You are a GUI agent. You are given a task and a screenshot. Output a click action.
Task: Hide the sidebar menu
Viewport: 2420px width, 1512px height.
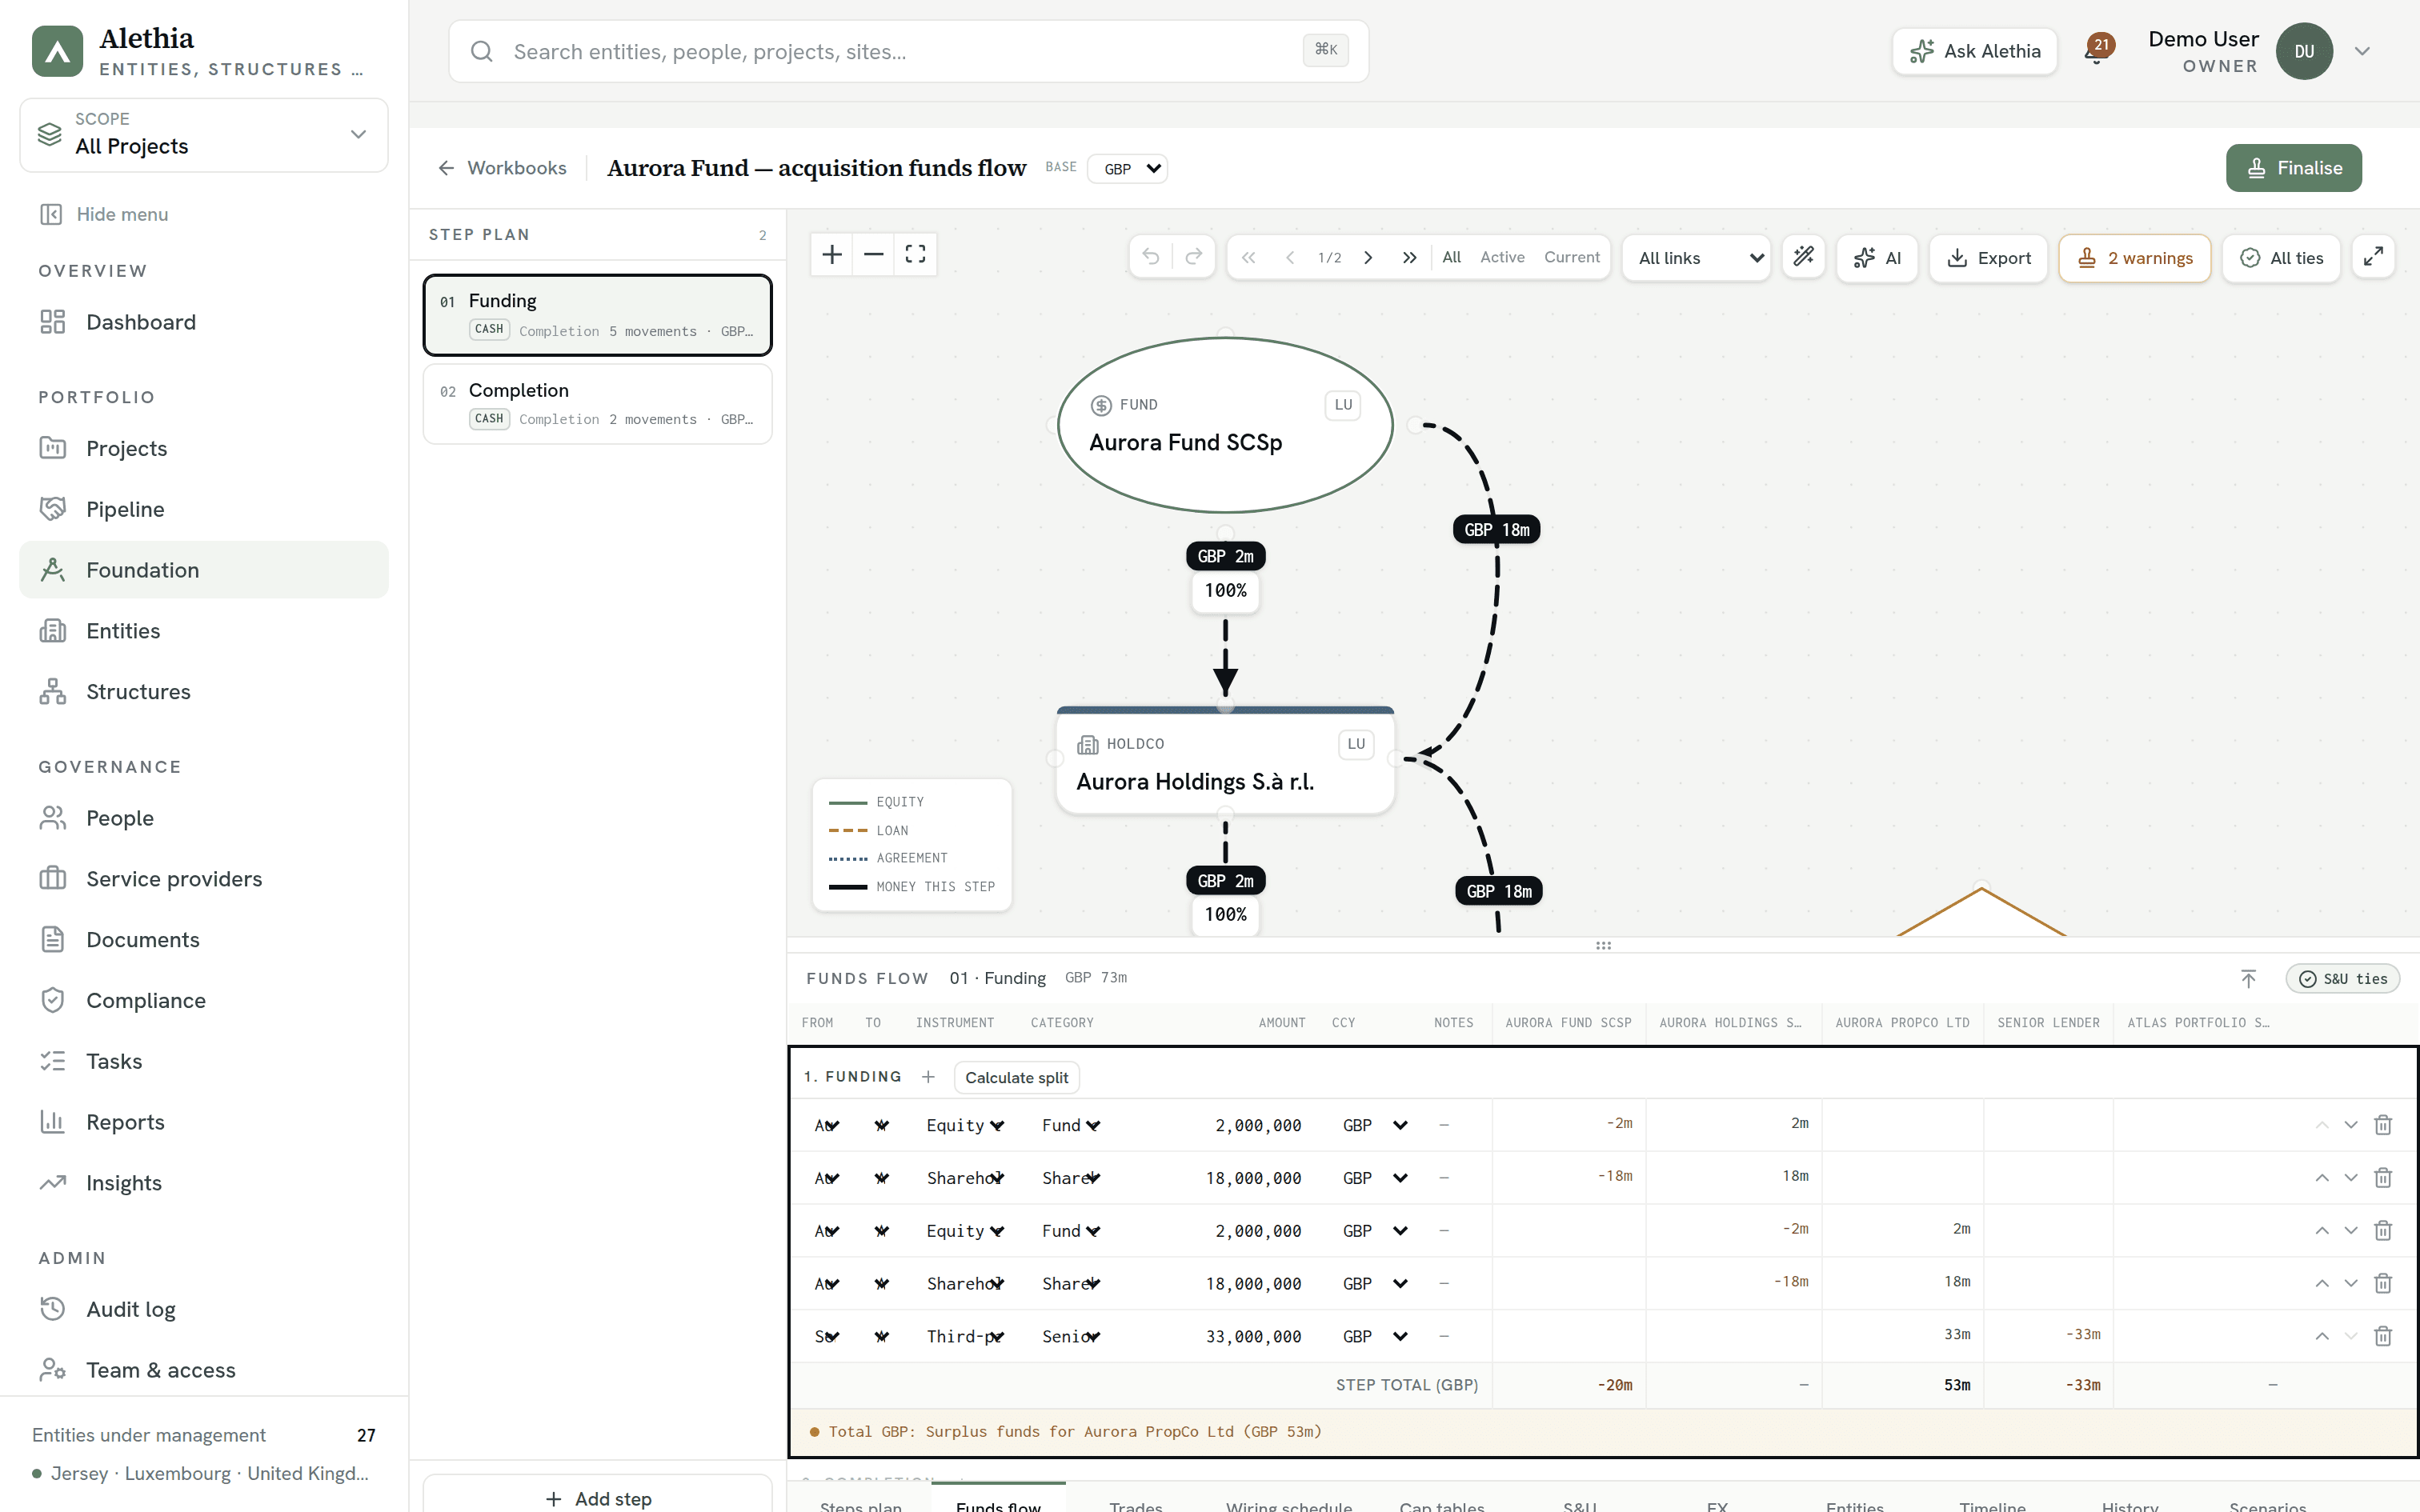tap(104, 214)
